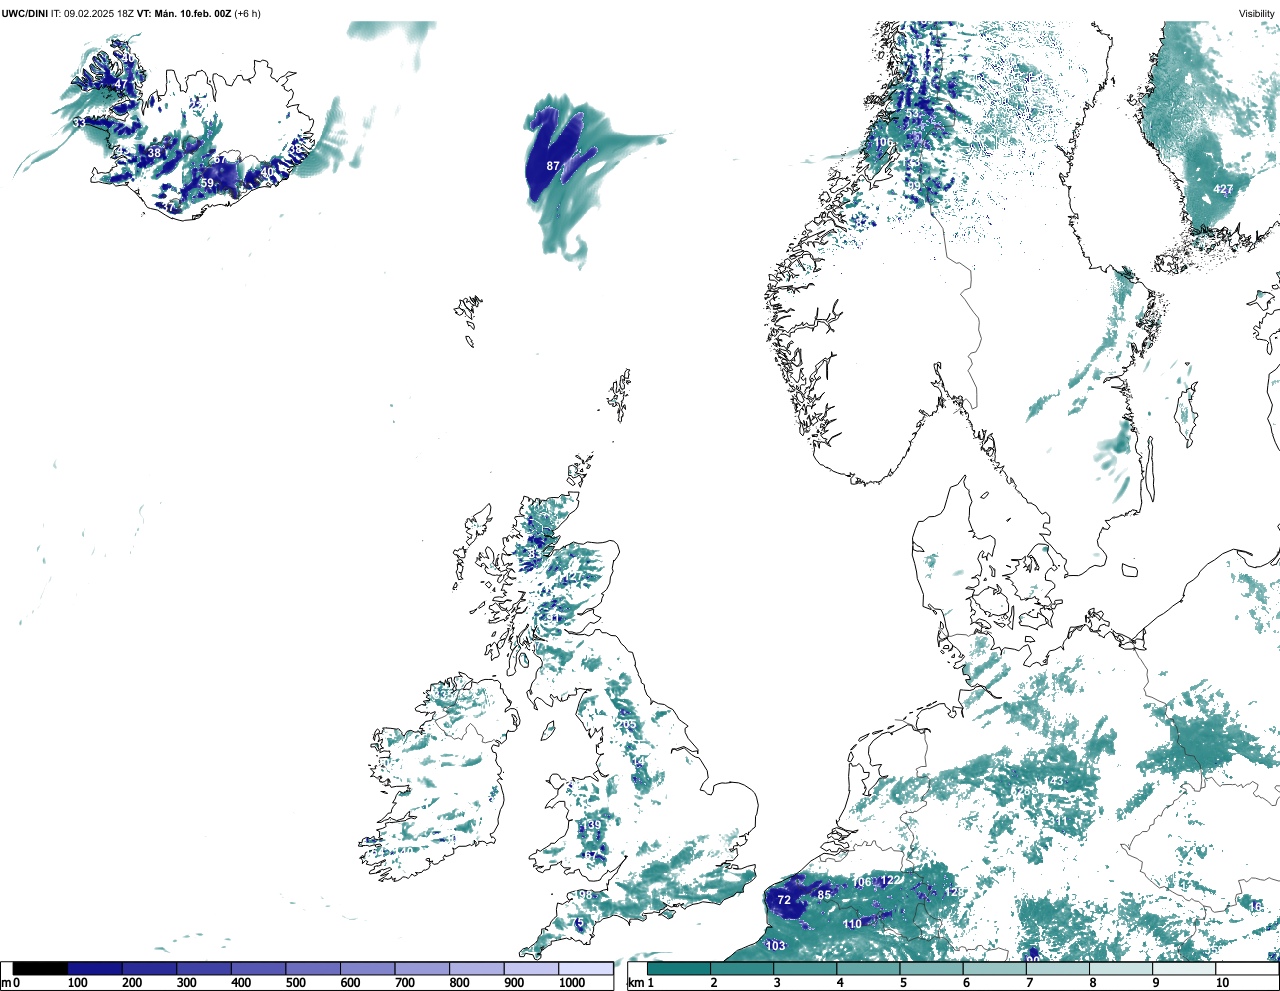
Task: Click the 9–10 km palest legend swatch
Action: click(x=1185, y=968)
